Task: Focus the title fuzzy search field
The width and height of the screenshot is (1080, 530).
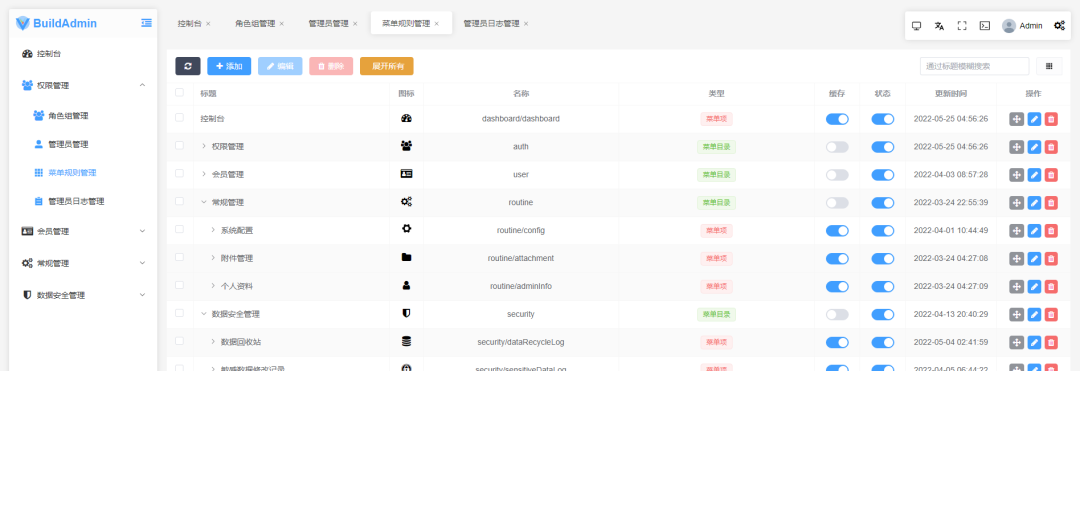Action: tap(975, 66)
